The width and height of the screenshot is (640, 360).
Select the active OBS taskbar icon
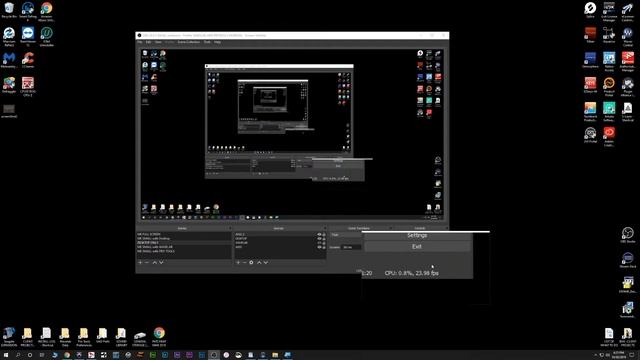(x=213, y=355)
